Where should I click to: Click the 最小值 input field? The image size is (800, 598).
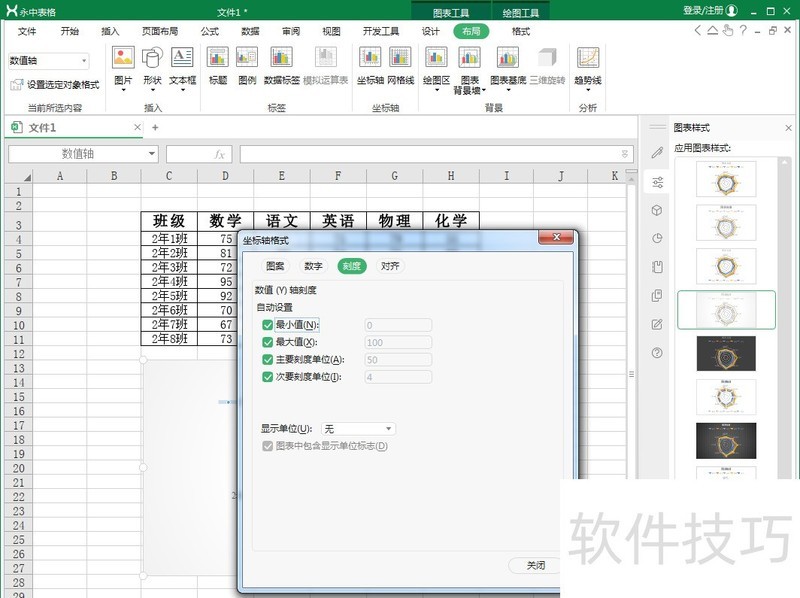(x=398, y=325)
